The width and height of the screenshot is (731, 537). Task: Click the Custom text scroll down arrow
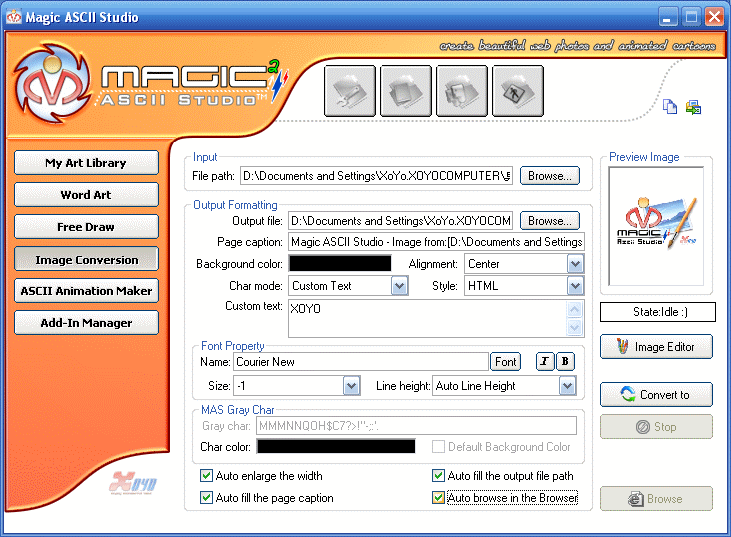(x=574, y=328)
